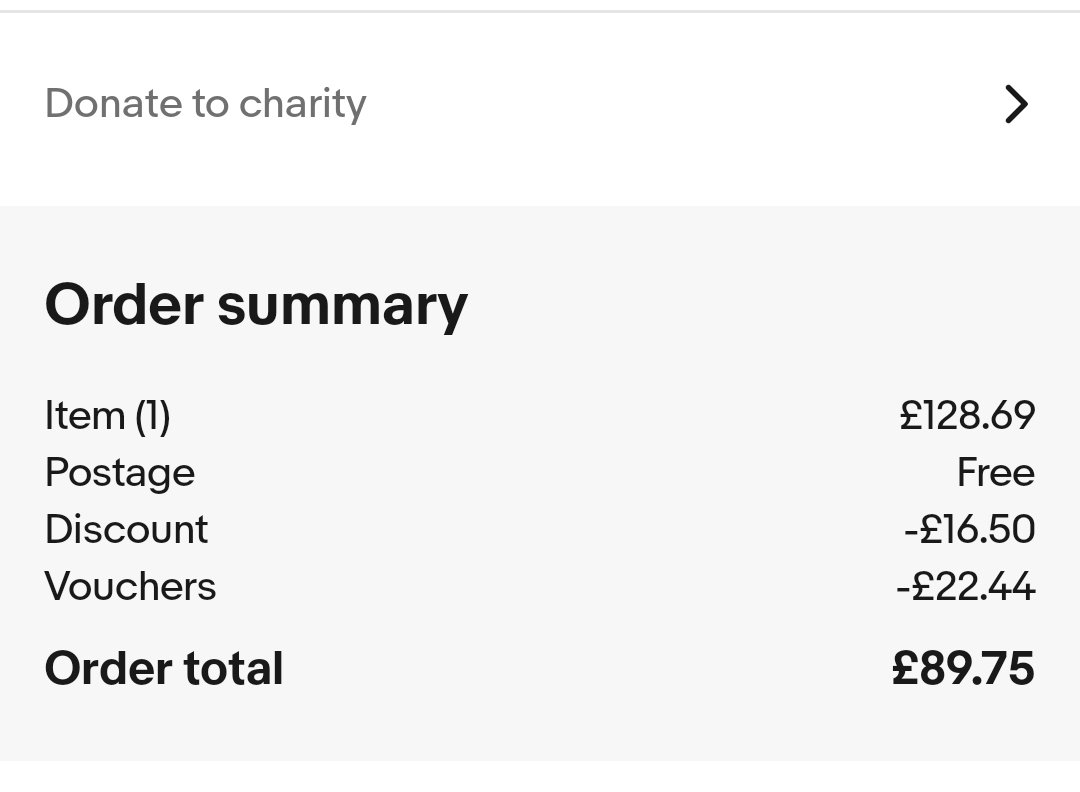Screen dimensions: 1080x792
Task: Click the white area below the order summary
Action: tap(540, 777)
